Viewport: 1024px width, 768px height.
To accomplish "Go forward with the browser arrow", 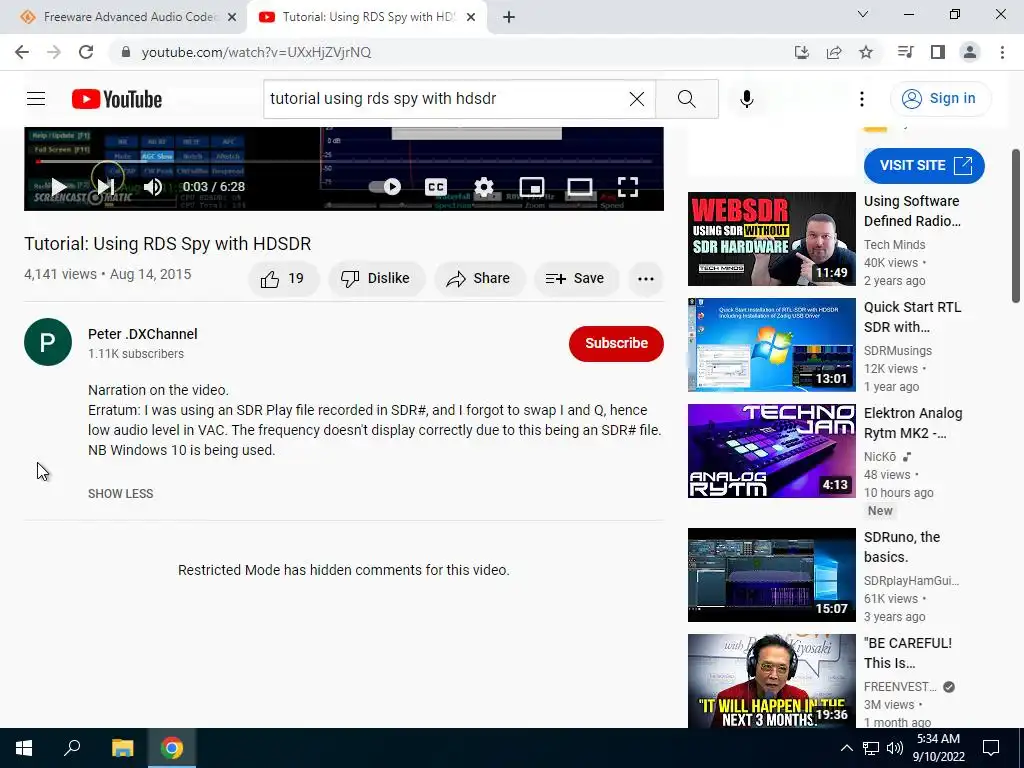I will click(x=54, y=52).
